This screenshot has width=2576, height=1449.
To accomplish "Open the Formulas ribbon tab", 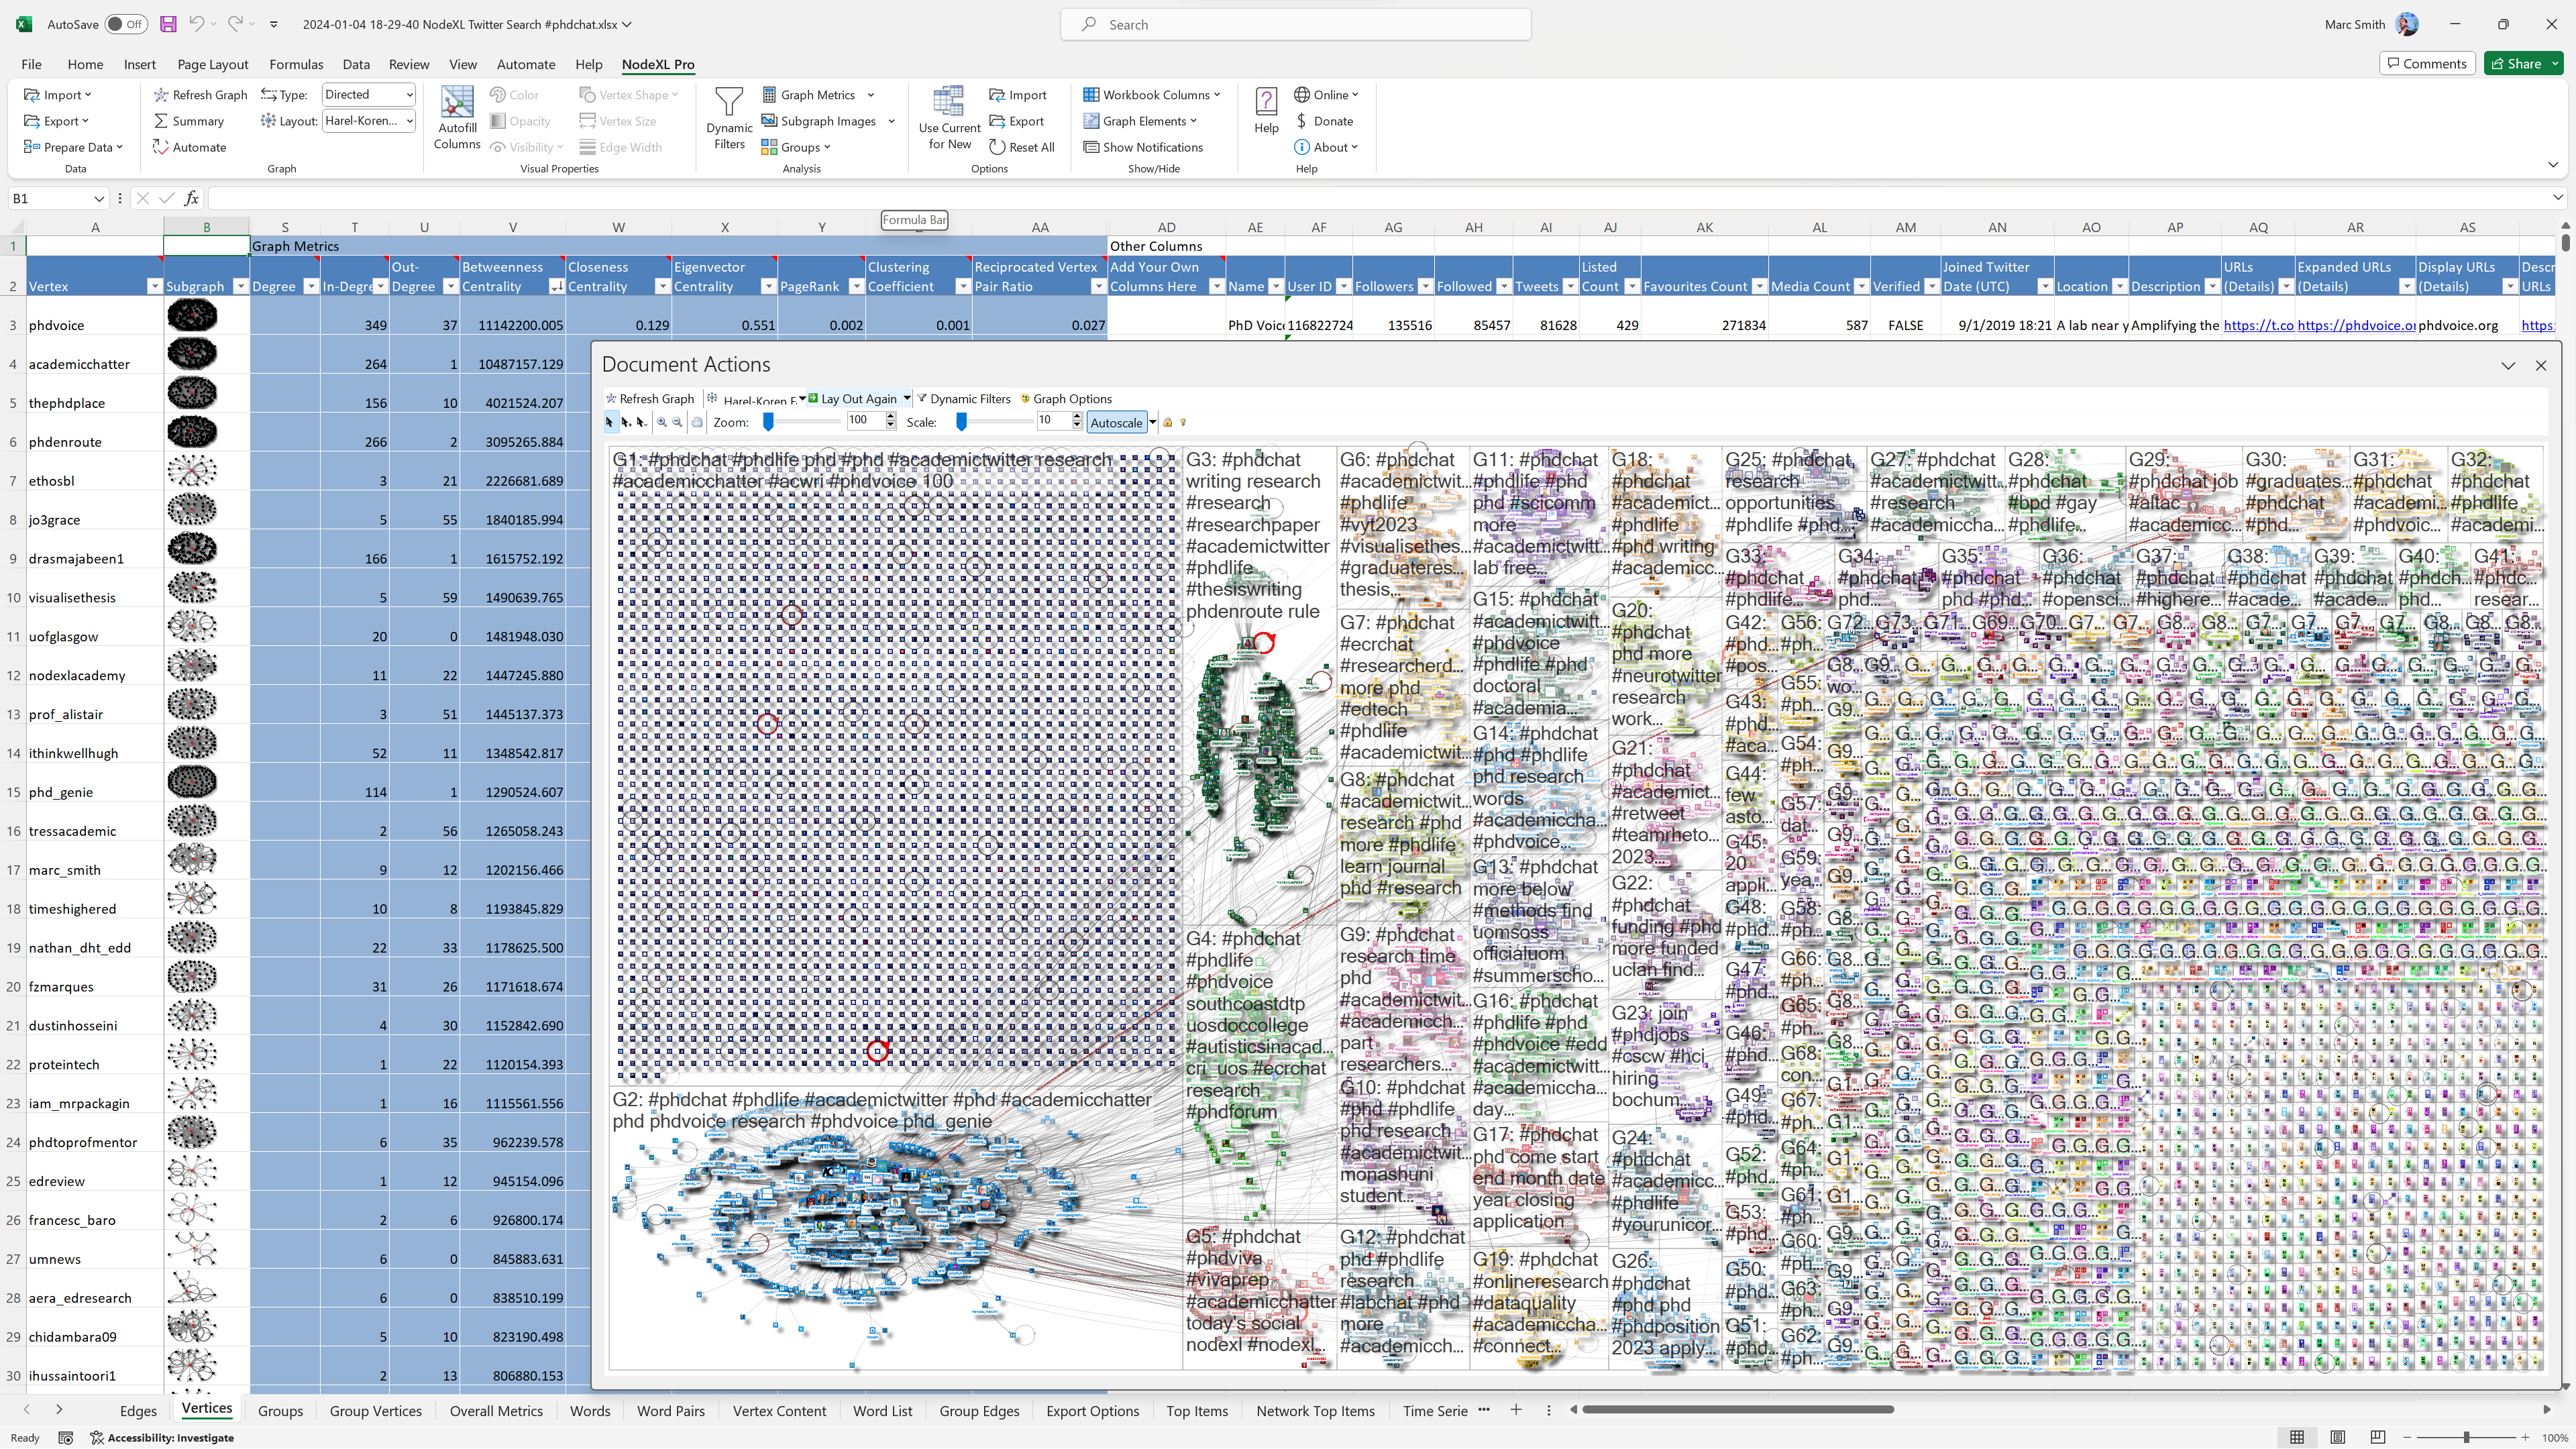I will (296, 64).
